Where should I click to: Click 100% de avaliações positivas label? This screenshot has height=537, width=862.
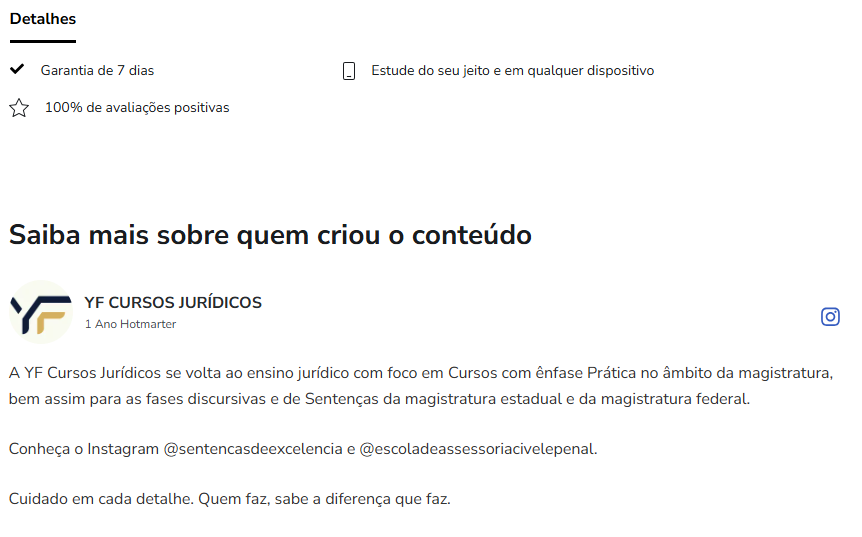click(137, 107)
